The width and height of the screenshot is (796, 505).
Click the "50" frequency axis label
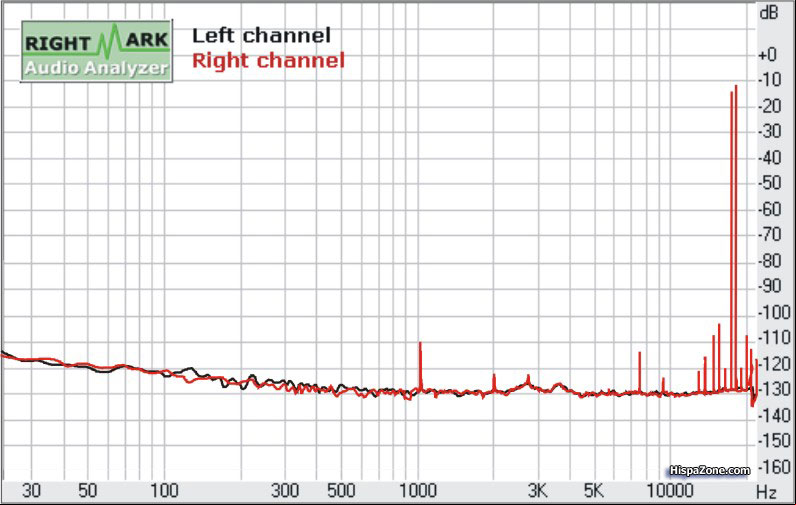(x=87, y=491)
